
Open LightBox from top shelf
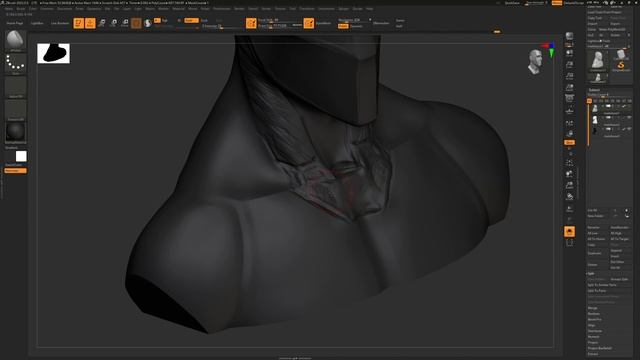37,23
